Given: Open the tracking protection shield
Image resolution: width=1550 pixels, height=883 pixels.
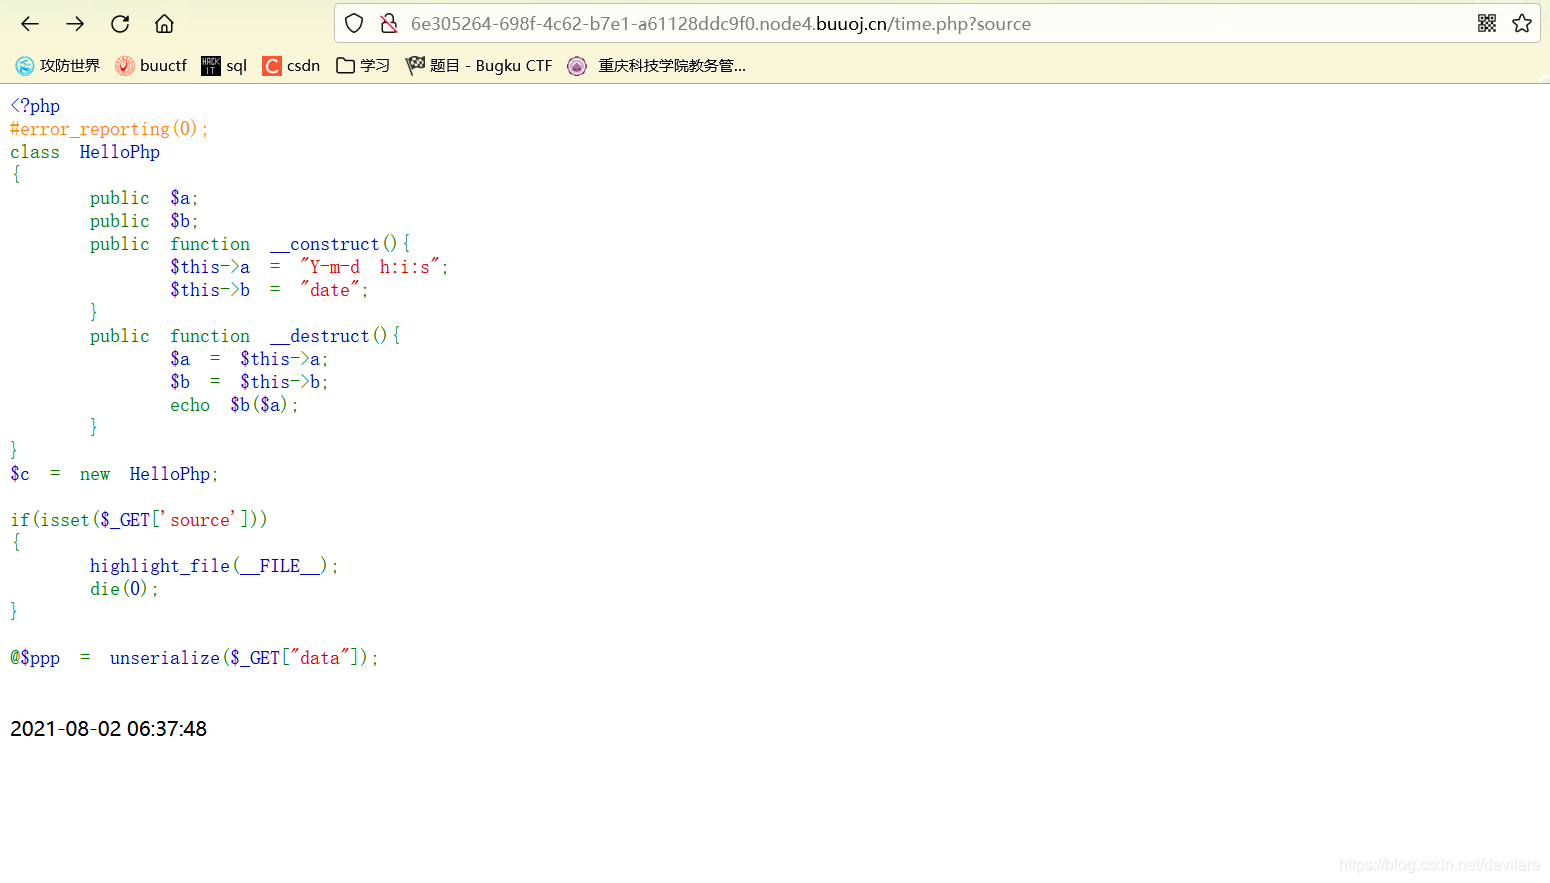Looking at the screenshot, I should coord(354,23).
